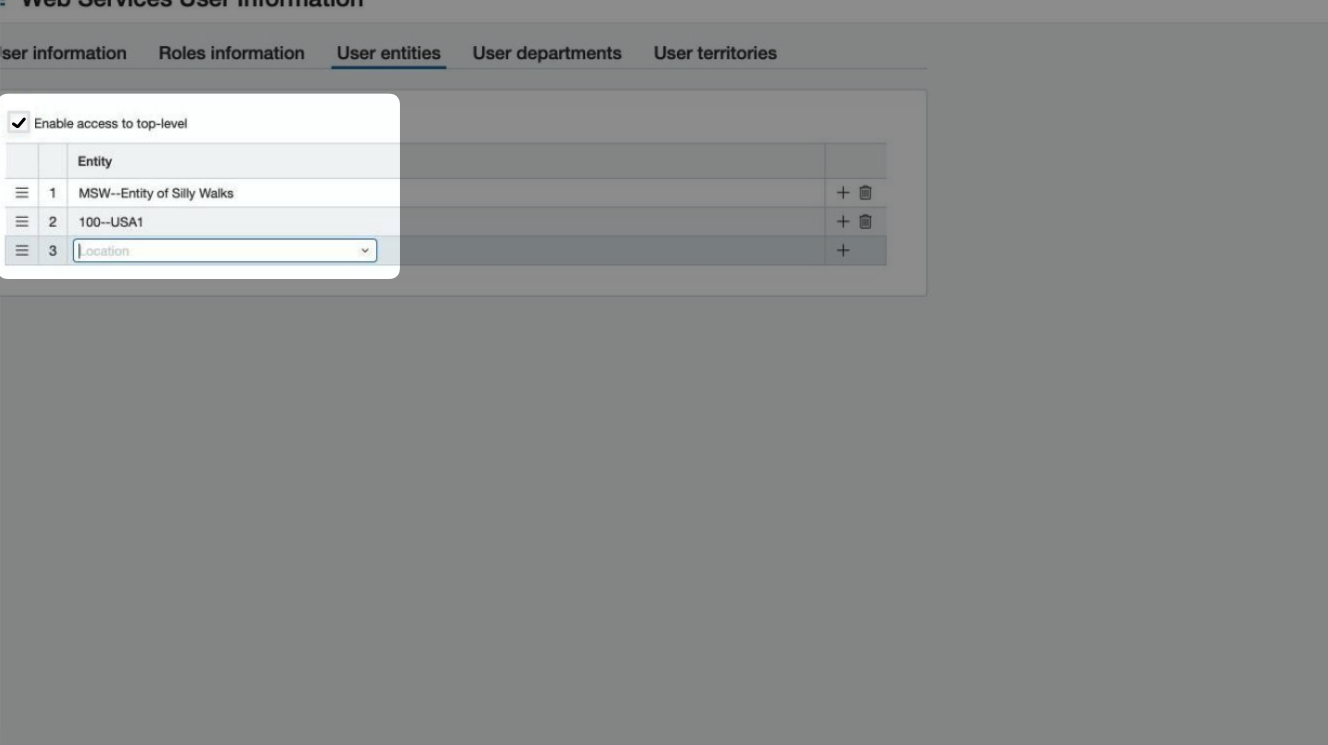Screen dimensions: 1328x745
Task: Click the row 2 drag handle icon
Action: [21, 222]
